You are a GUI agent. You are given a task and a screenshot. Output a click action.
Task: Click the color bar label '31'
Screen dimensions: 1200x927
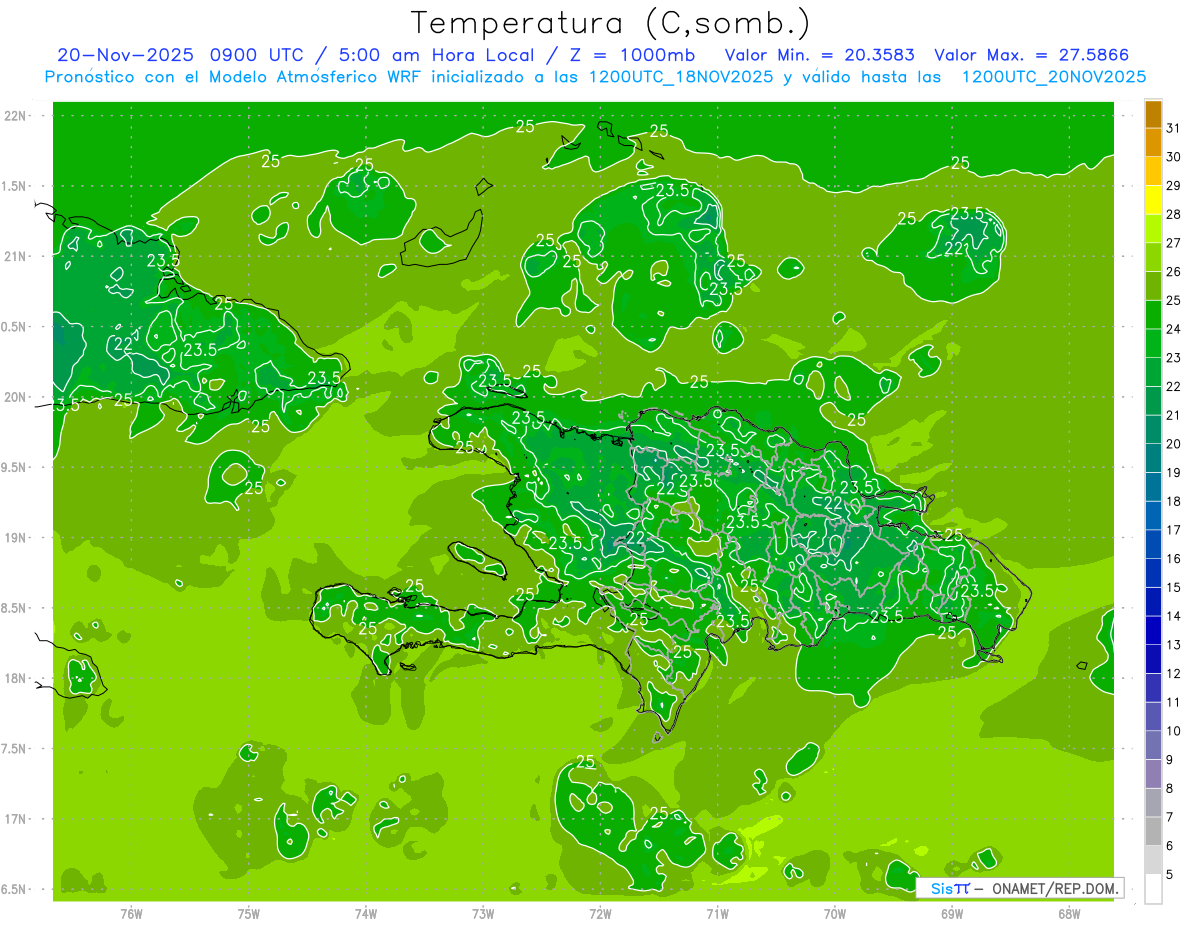pyautogui.click(x=1174, y=128)
